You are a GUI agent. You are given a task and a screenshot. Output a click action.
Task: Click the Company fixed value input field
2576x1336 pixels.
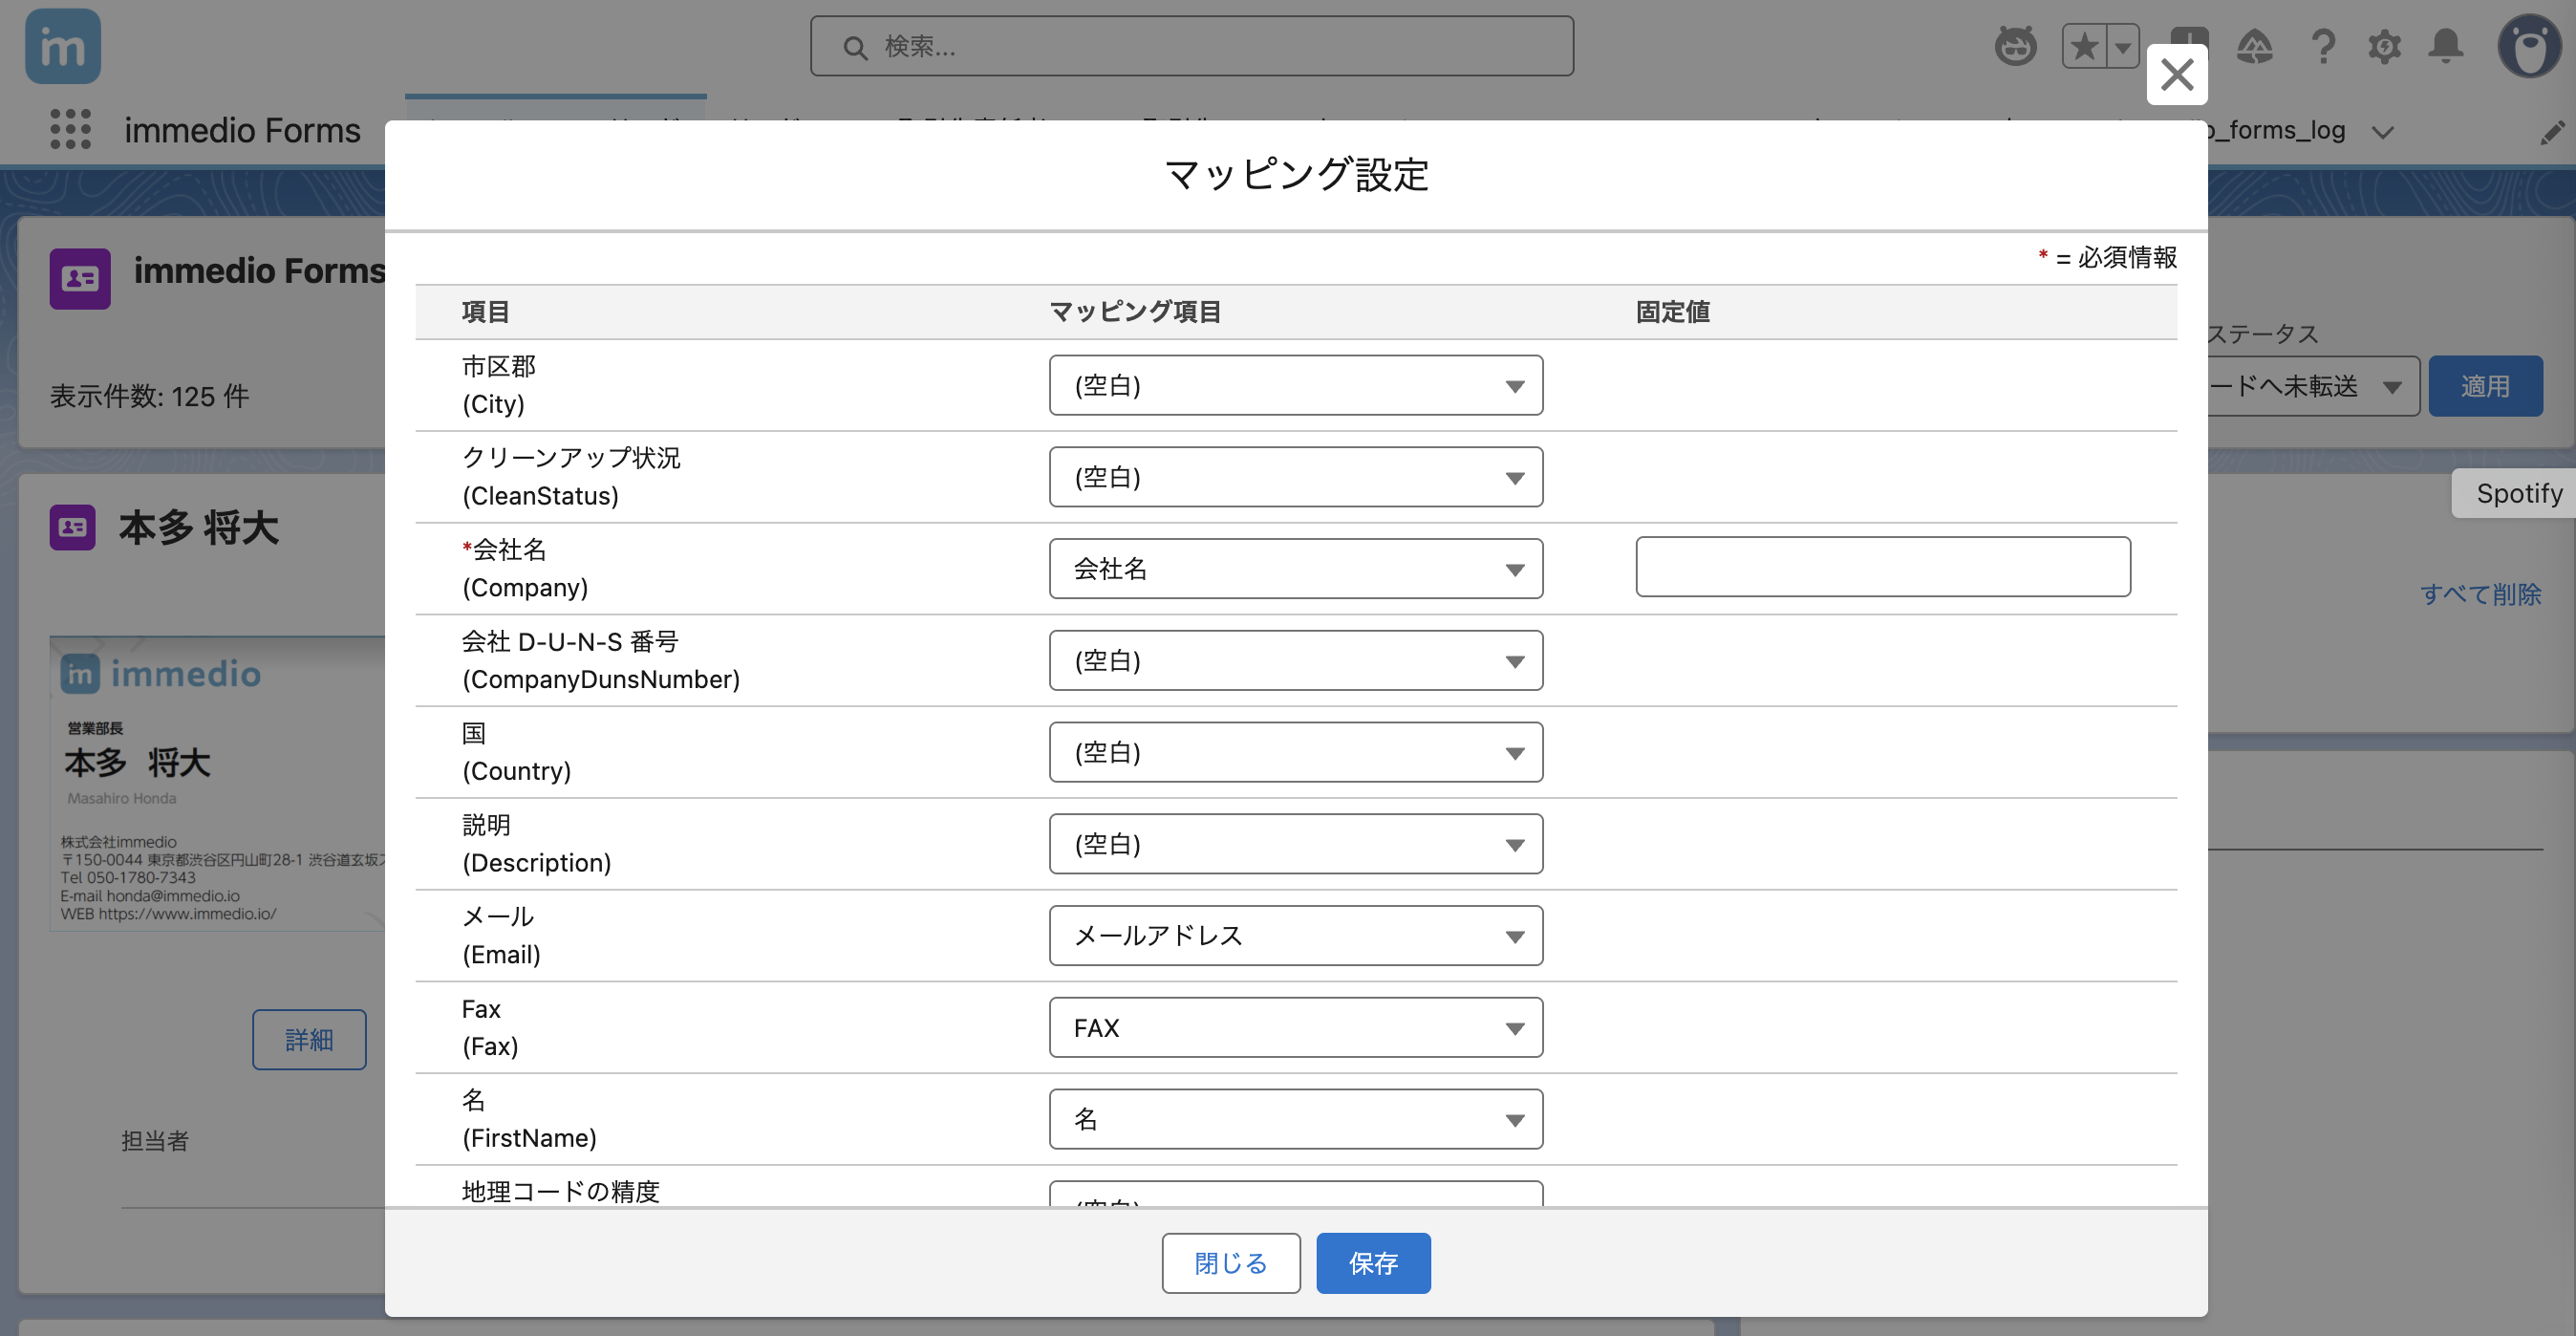click(1882, 567)
